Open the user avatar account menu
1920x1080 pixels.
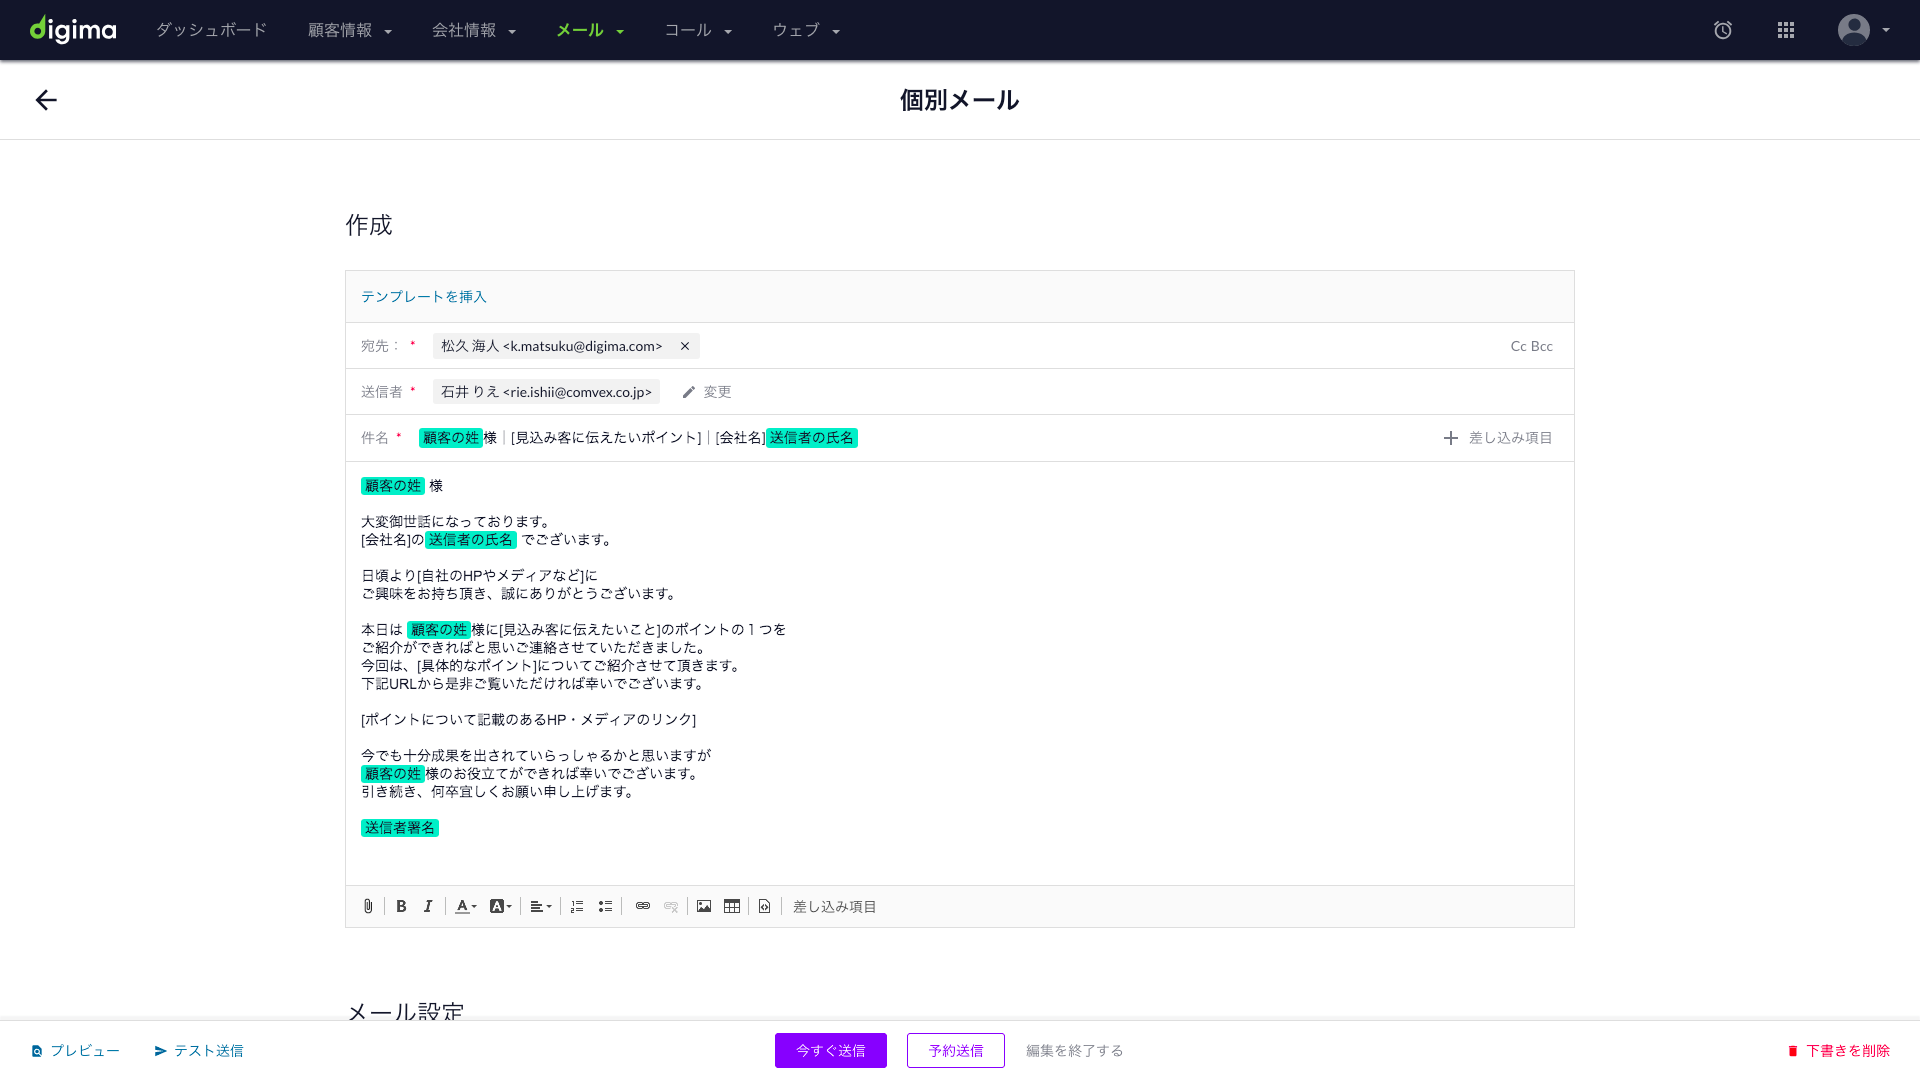pos(1864,30)
